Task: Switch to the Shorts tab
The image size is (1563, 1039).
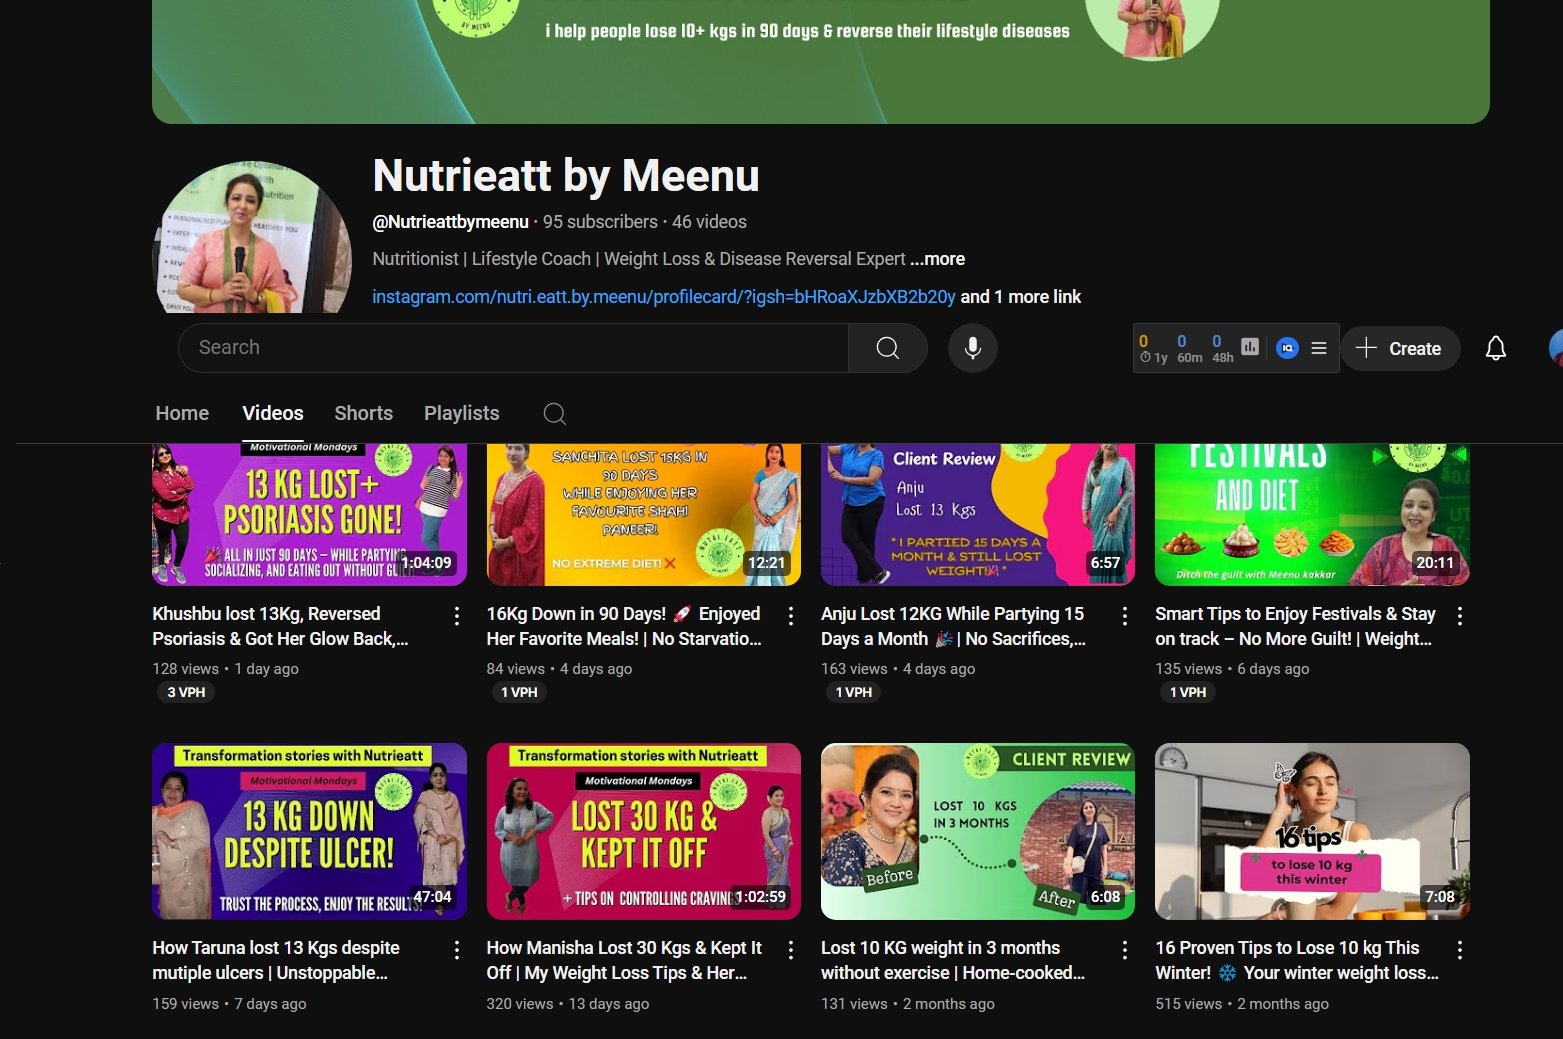Action: coord(363,413)
